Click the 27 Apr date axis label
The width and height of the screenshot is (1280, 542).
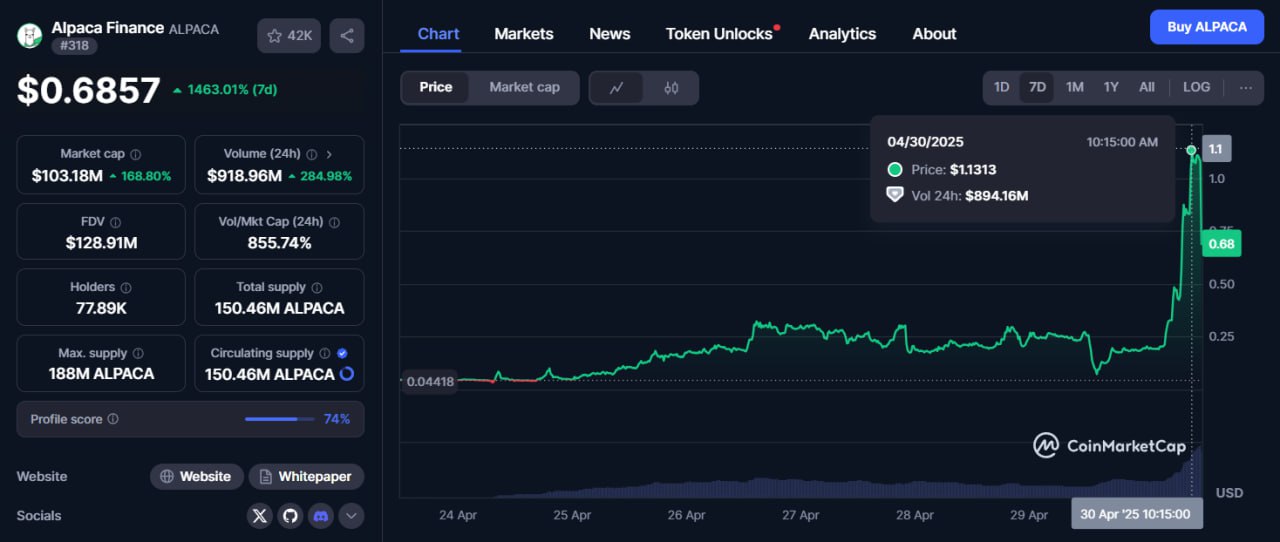801,515
